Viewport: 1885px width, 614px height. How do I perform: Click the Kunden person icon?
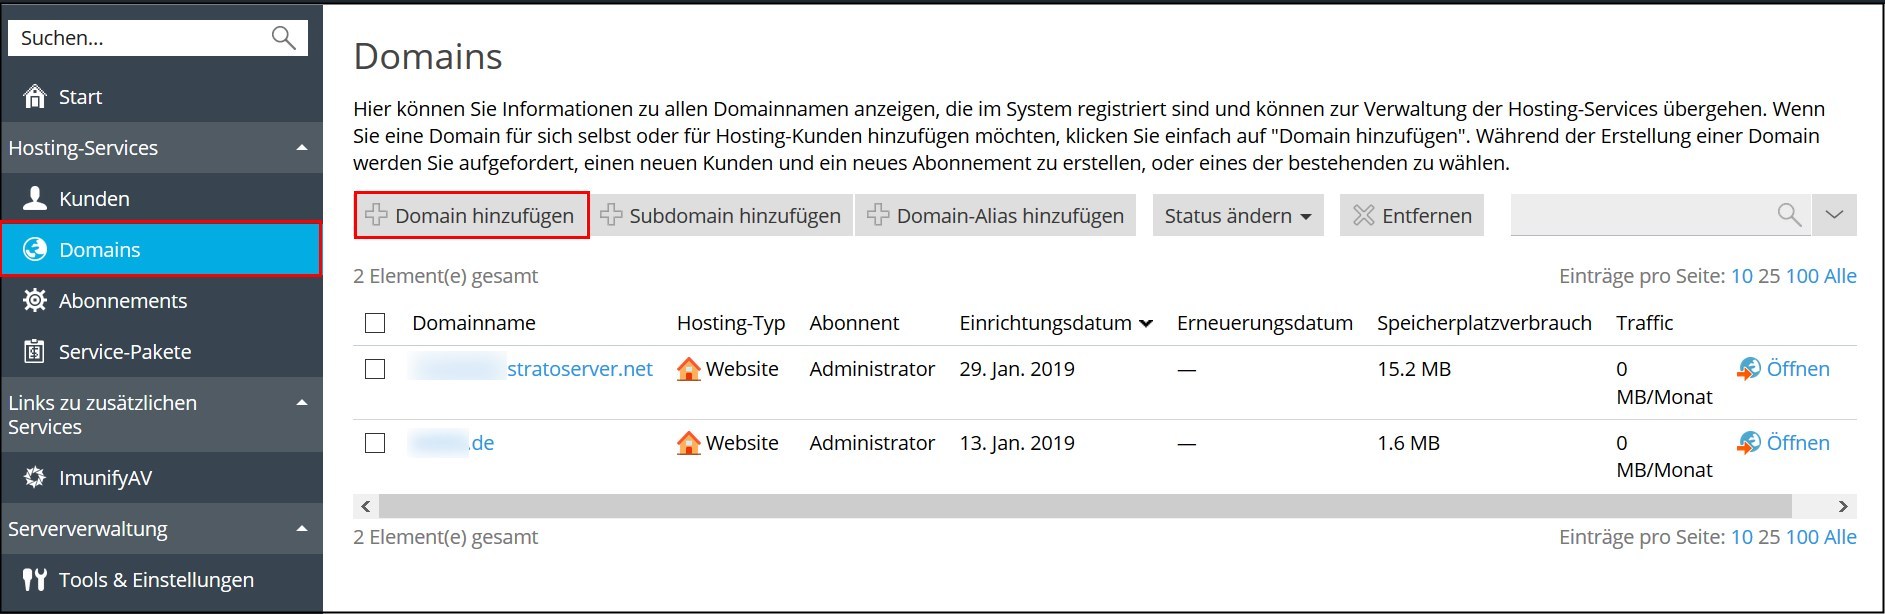(34, 198)
